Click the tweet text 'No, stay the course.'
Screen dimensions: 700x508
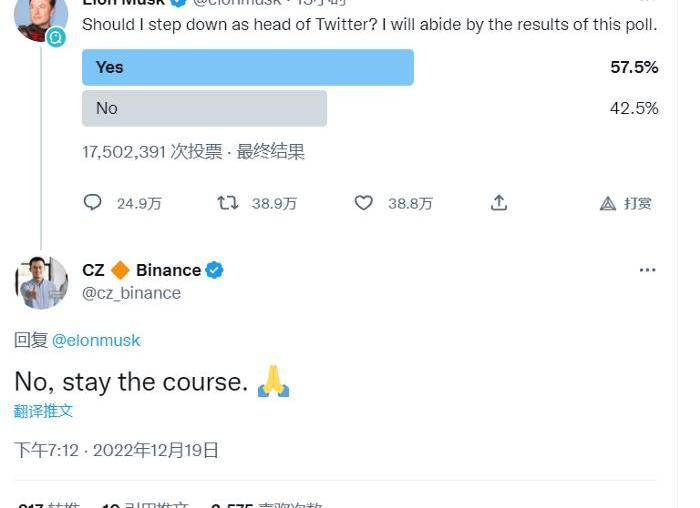pos(130,381)
